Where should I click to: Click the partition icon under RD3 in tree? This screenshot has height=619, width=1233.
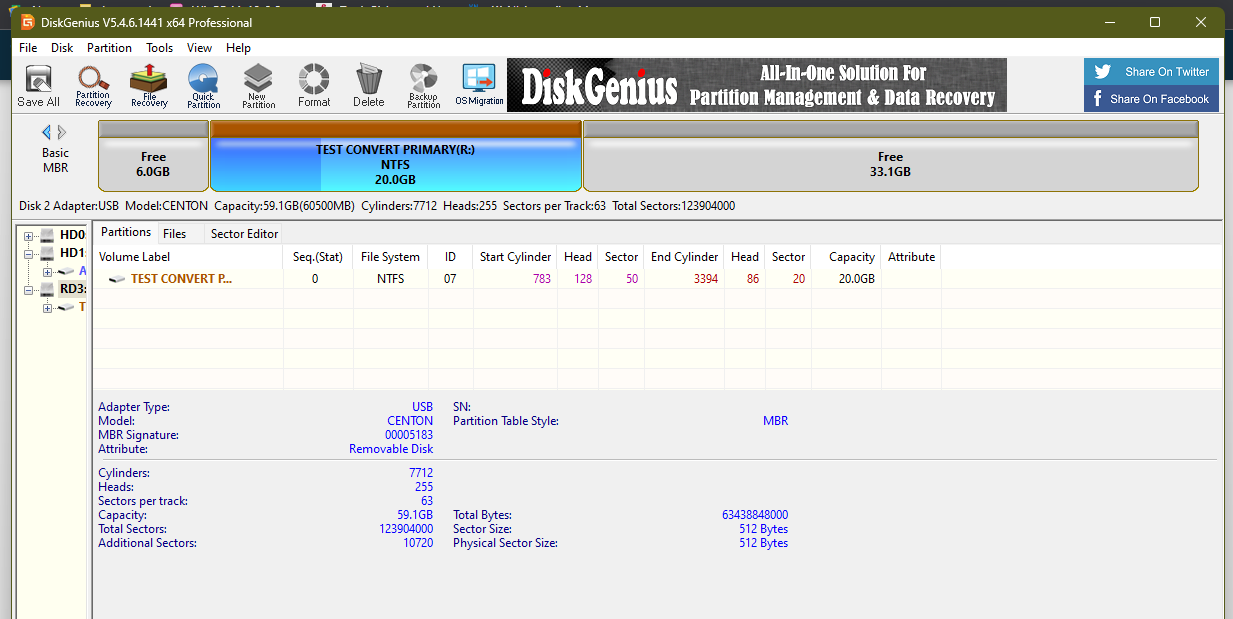[x=66, y=308]
